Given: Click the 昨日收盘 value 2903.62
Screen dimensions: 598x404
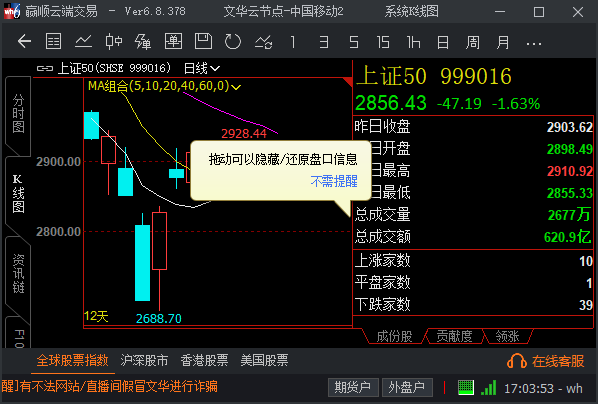Looking at the screenshot, I should [570, 127].
